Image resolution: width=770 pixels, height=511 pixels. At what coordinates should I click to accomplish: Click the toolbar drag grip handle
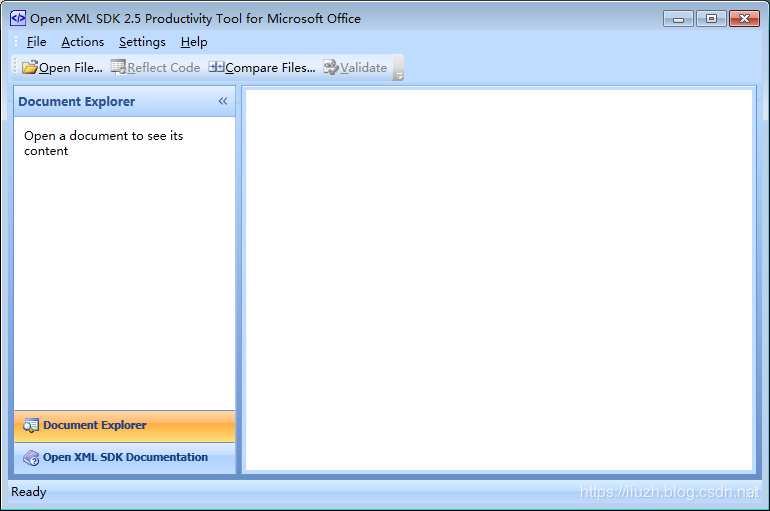tap(15, 67)
